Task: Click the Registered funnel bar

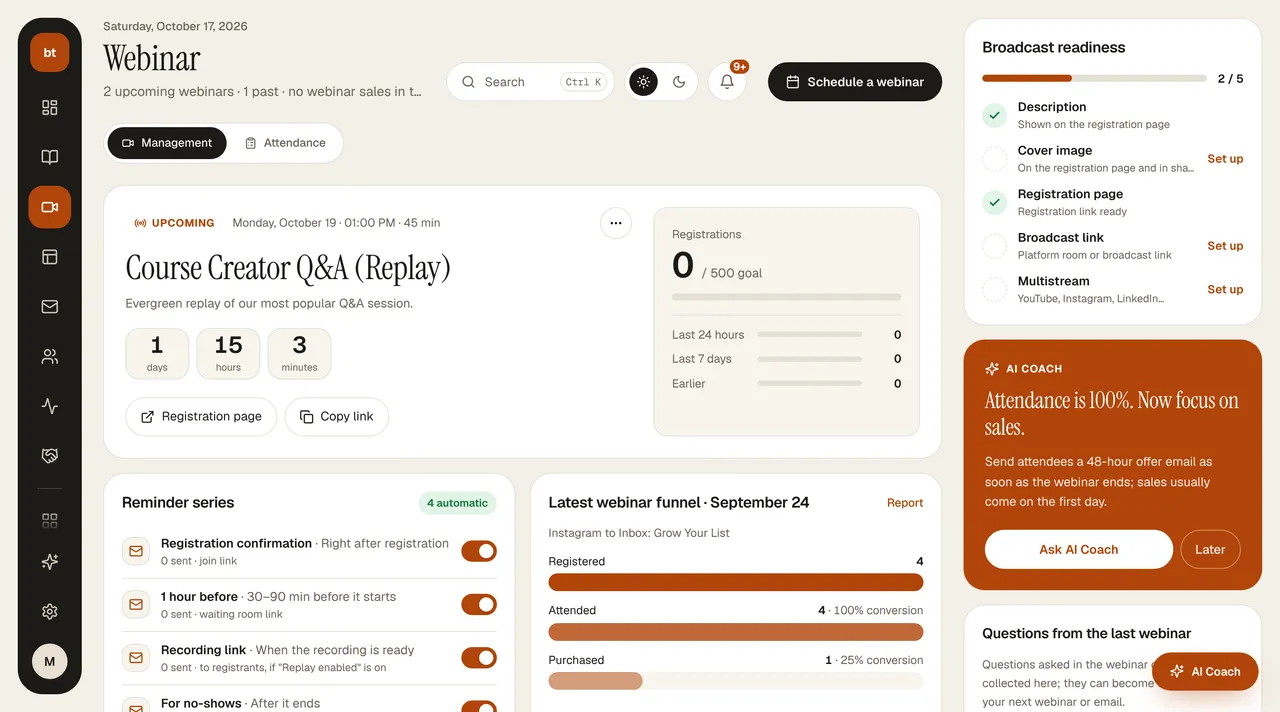Action: click(736, 582)
